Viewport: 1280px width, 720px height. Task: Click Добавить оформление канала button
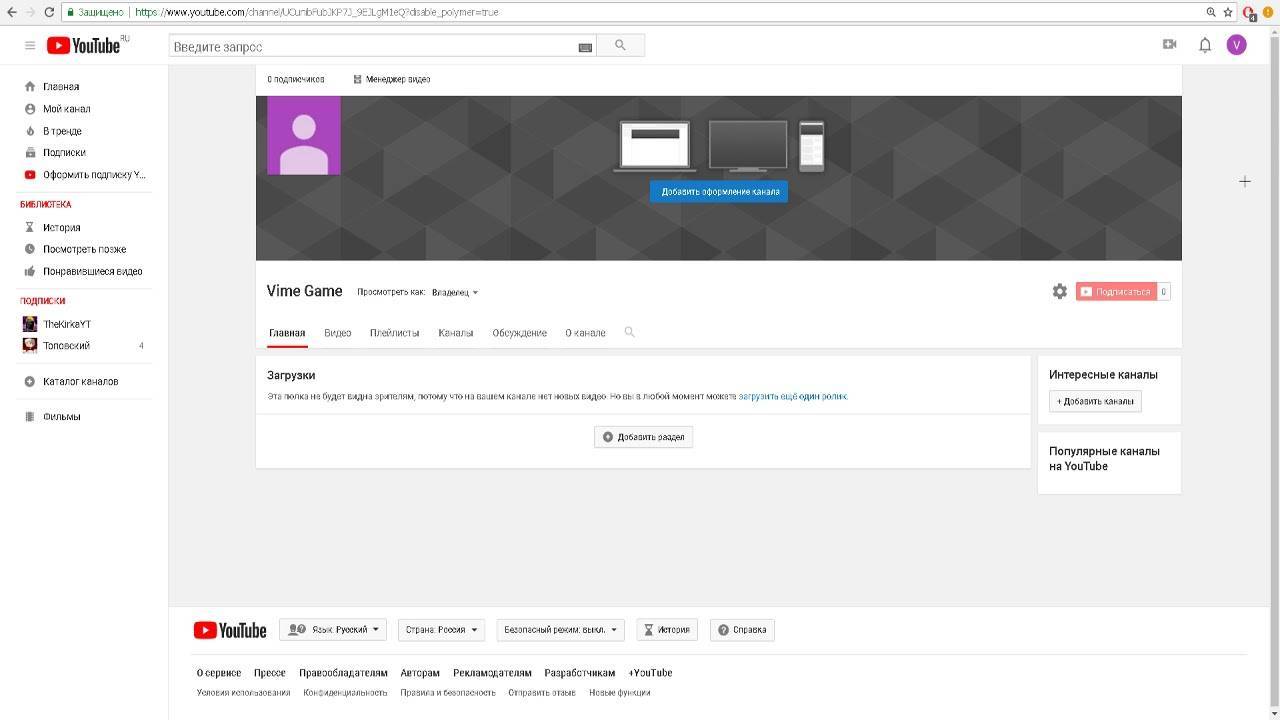coord(719,191)
